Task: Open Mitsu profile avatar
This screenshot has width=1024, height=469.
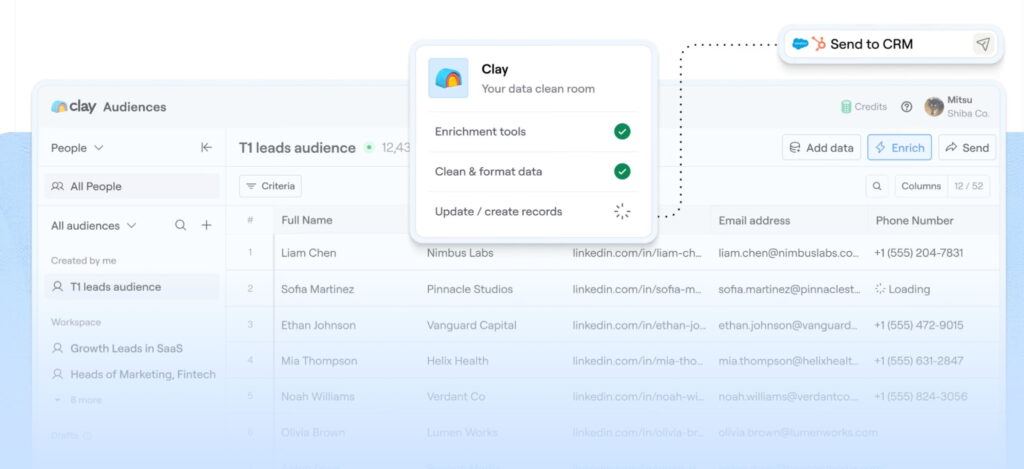Action: click(x=934, y=106)
